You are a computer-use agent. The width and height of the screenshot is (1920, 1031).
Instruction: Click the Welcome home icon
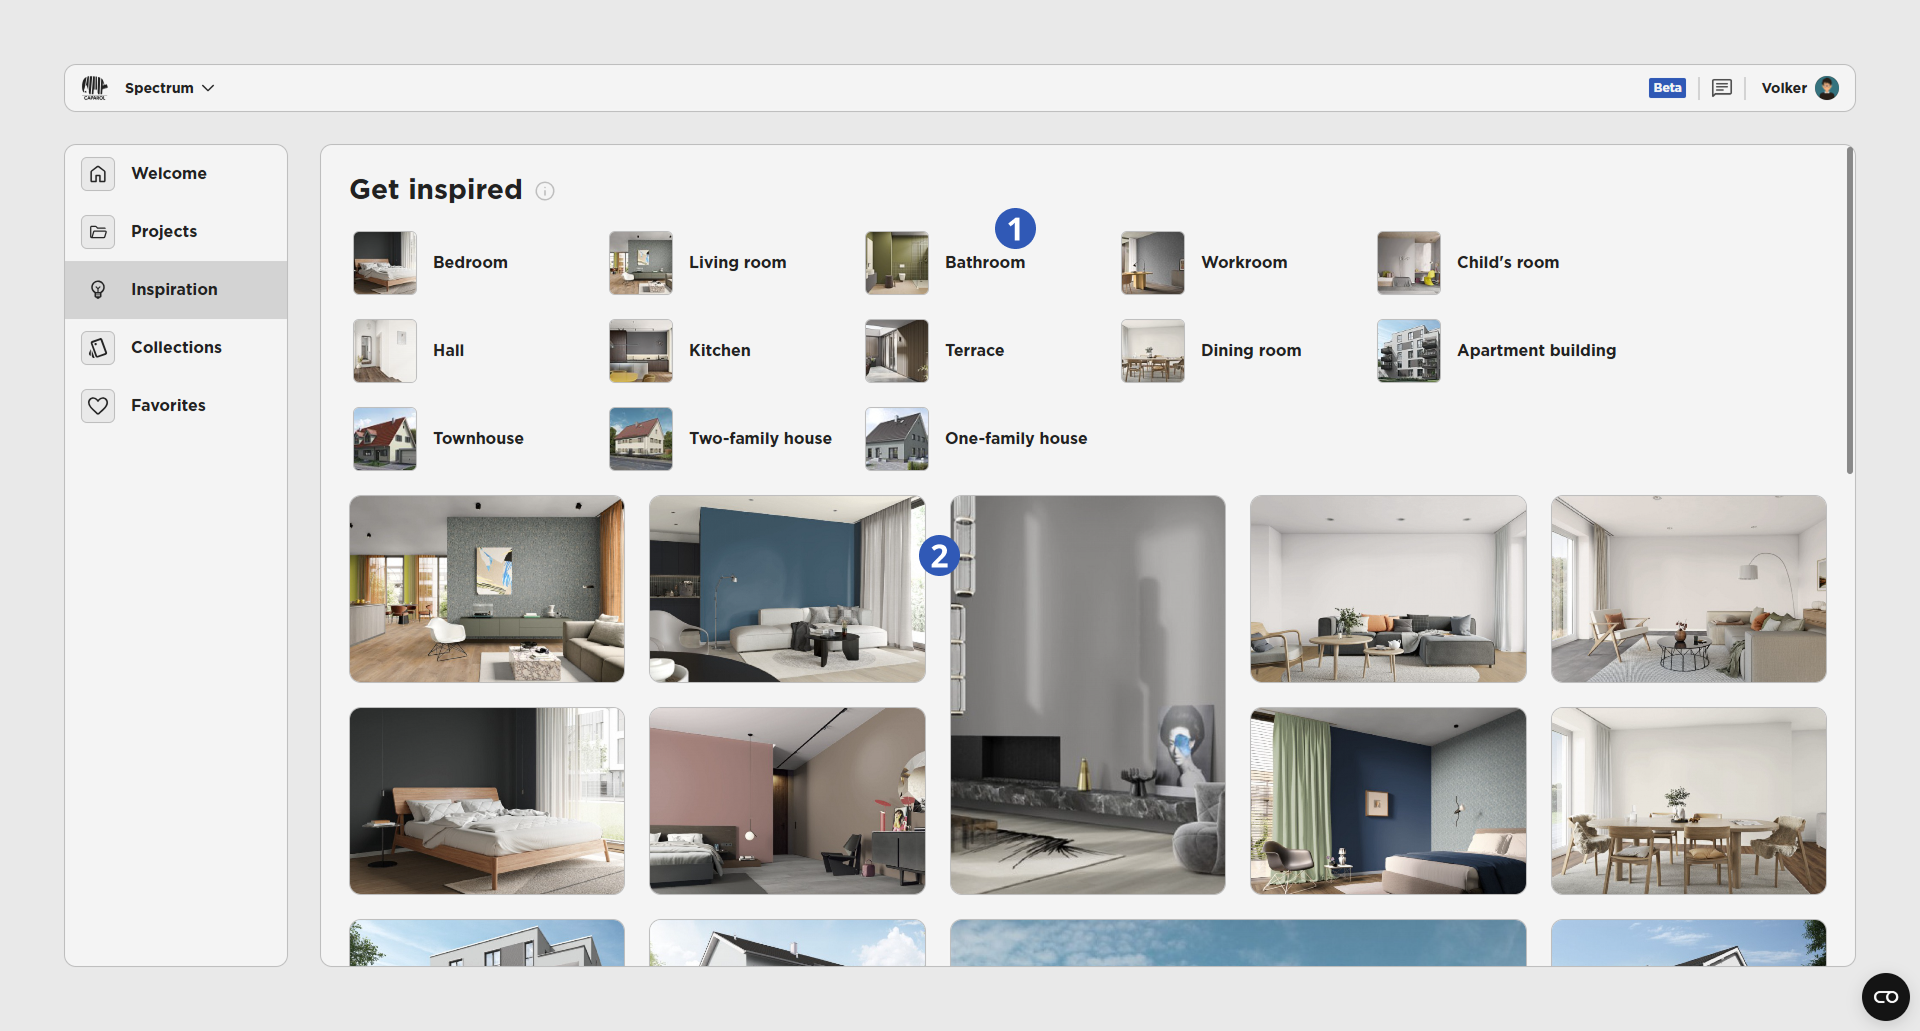coord(98,174)
